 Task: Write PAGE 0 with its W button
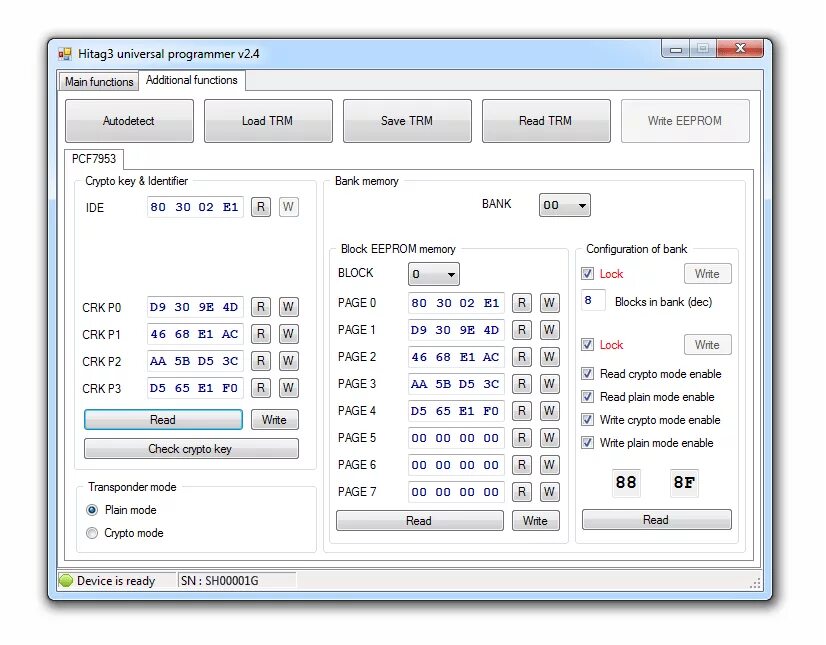tap(549, 303)
